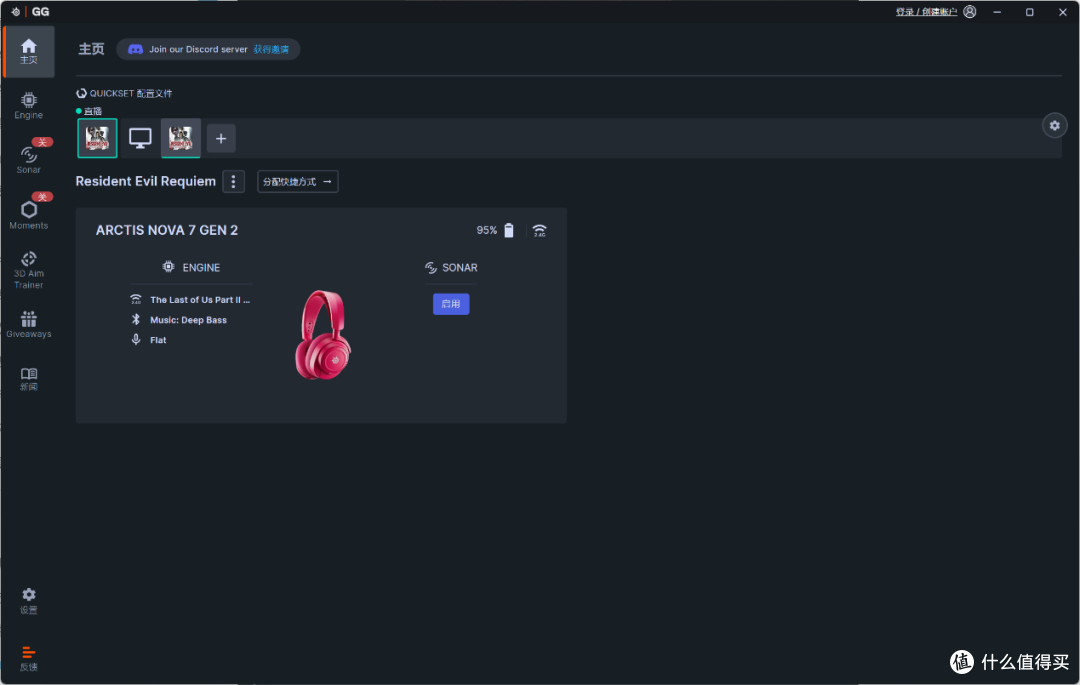The image size is (1080, 685).
Task: Open Engine in the sidebar
Action: coord(28,105)
